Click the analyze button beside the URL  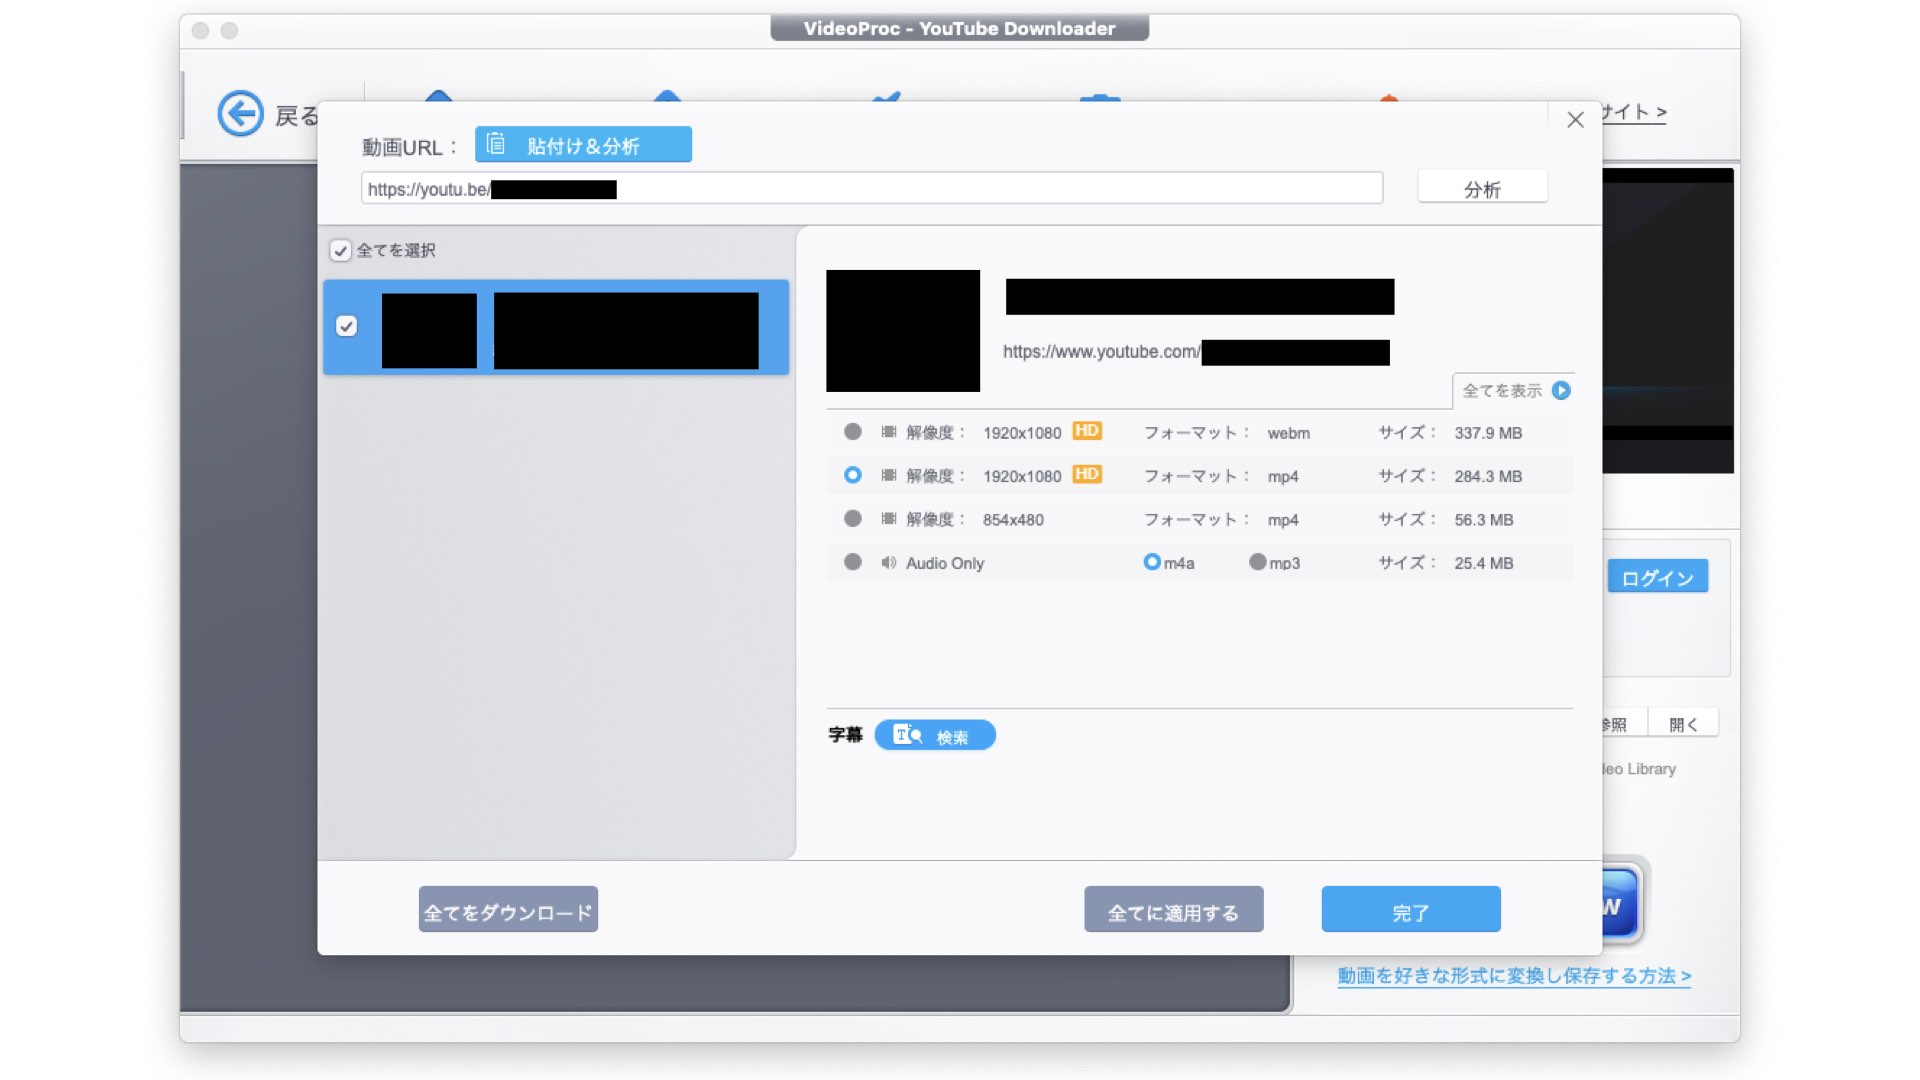(1482, 188)
